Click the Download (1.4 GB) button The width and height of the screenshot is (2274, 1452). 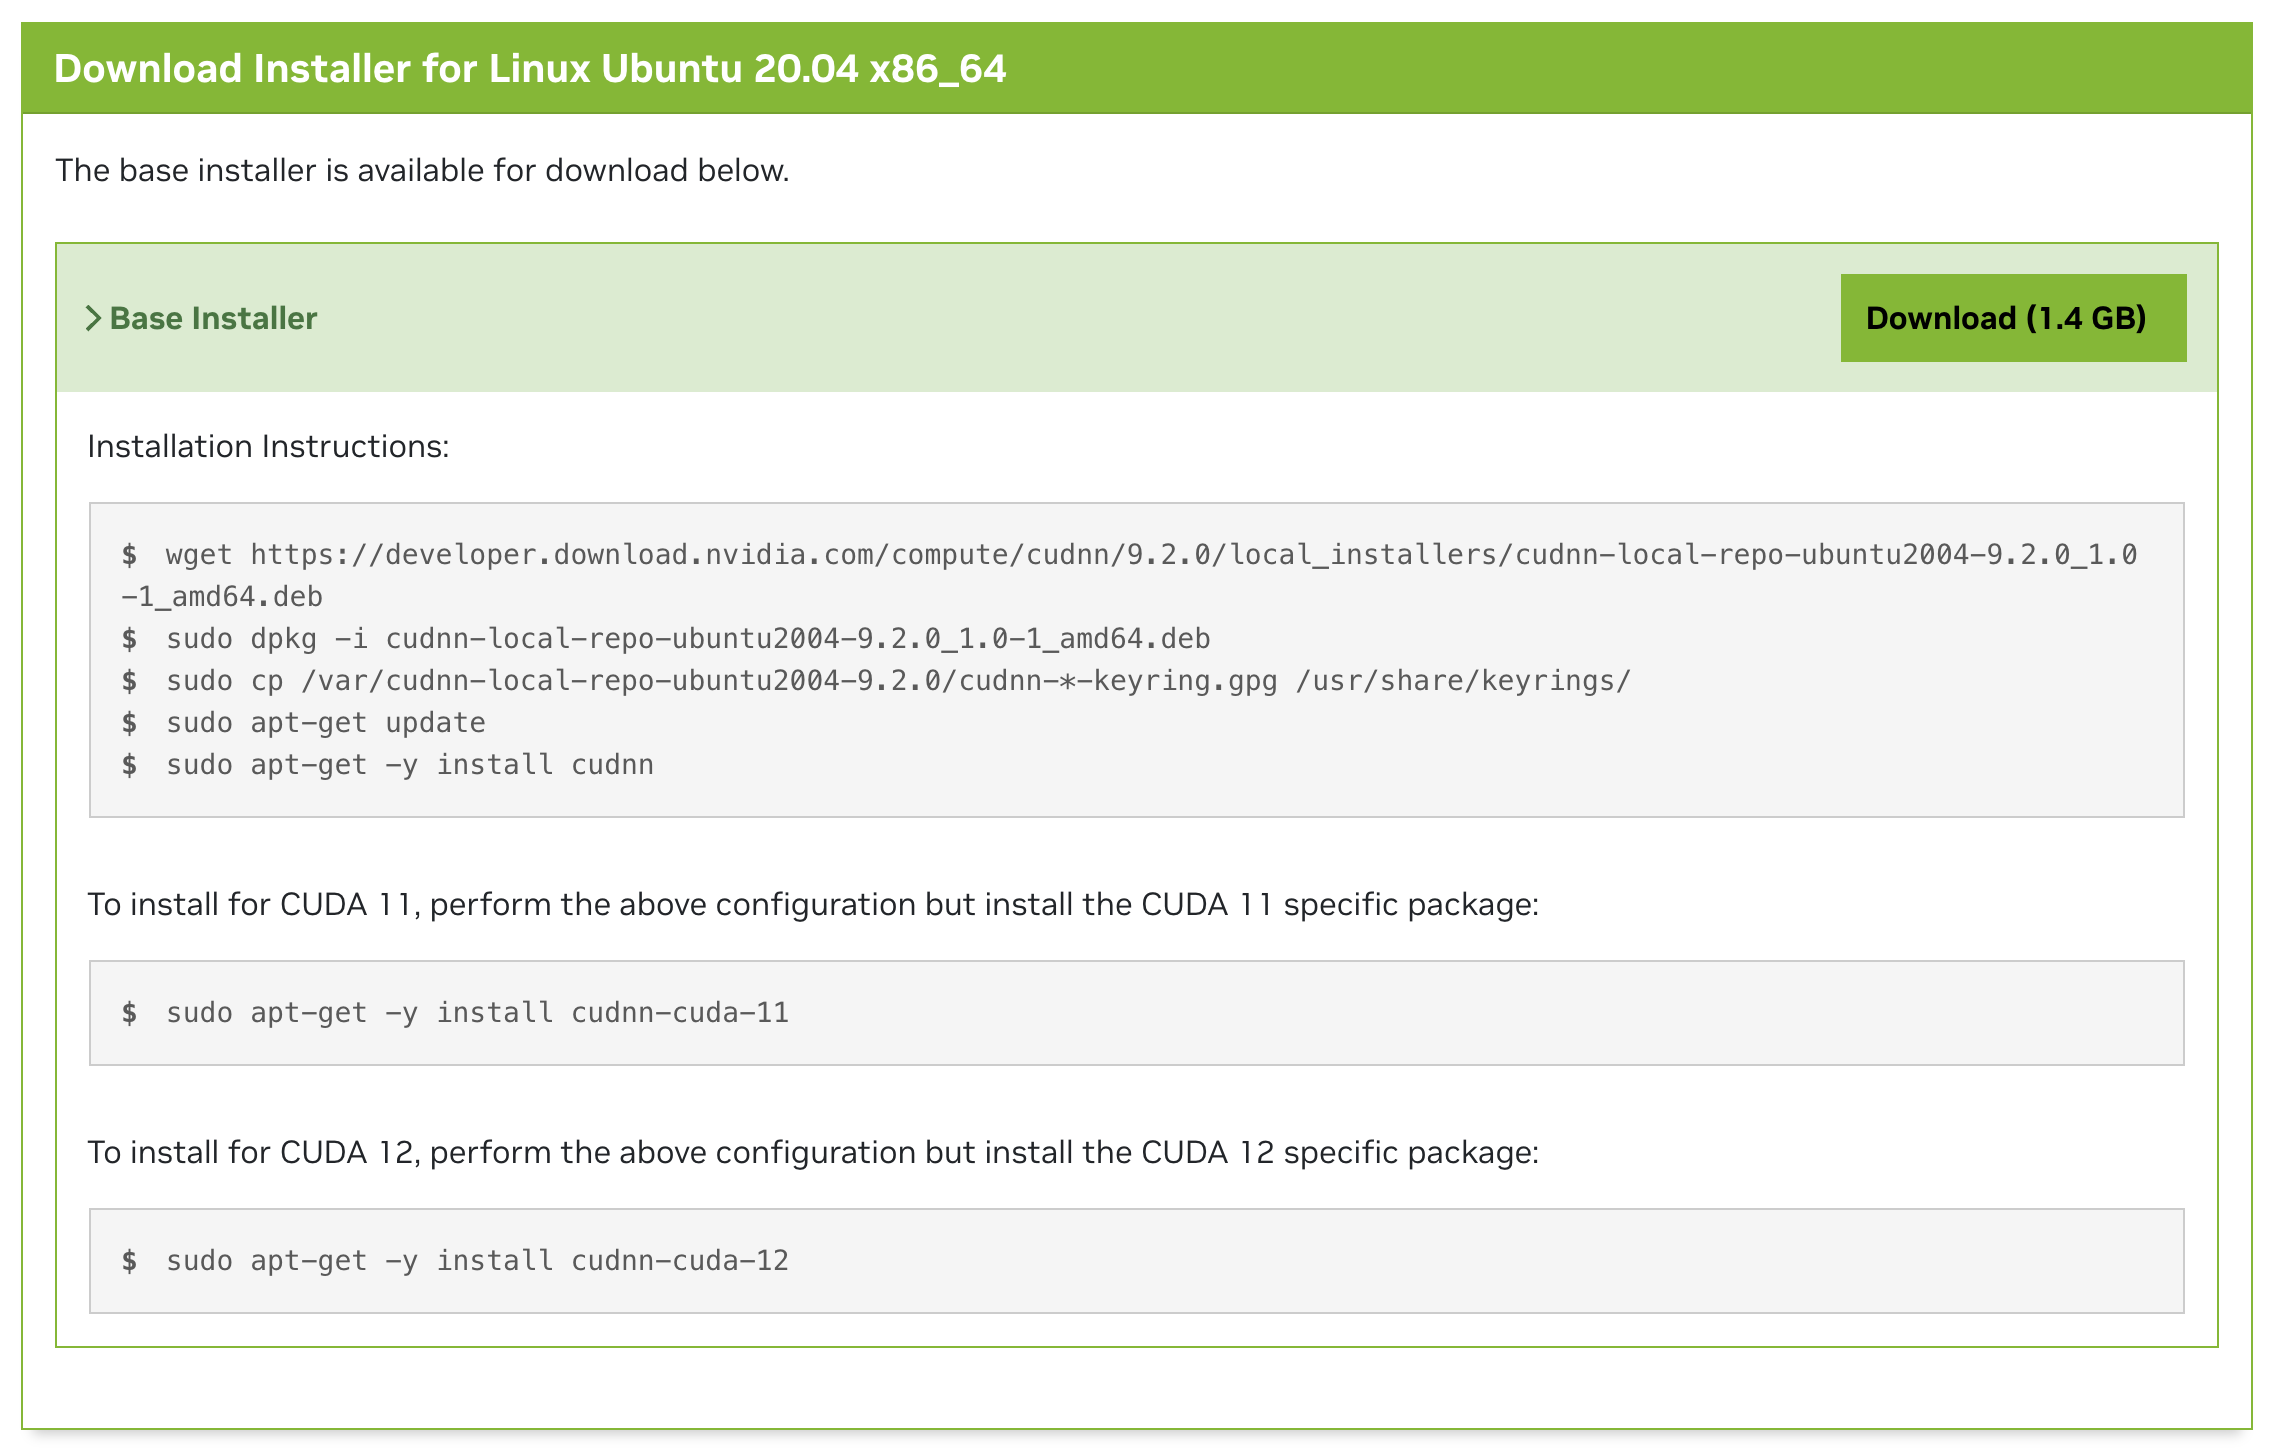click(x=2012, y=318)
